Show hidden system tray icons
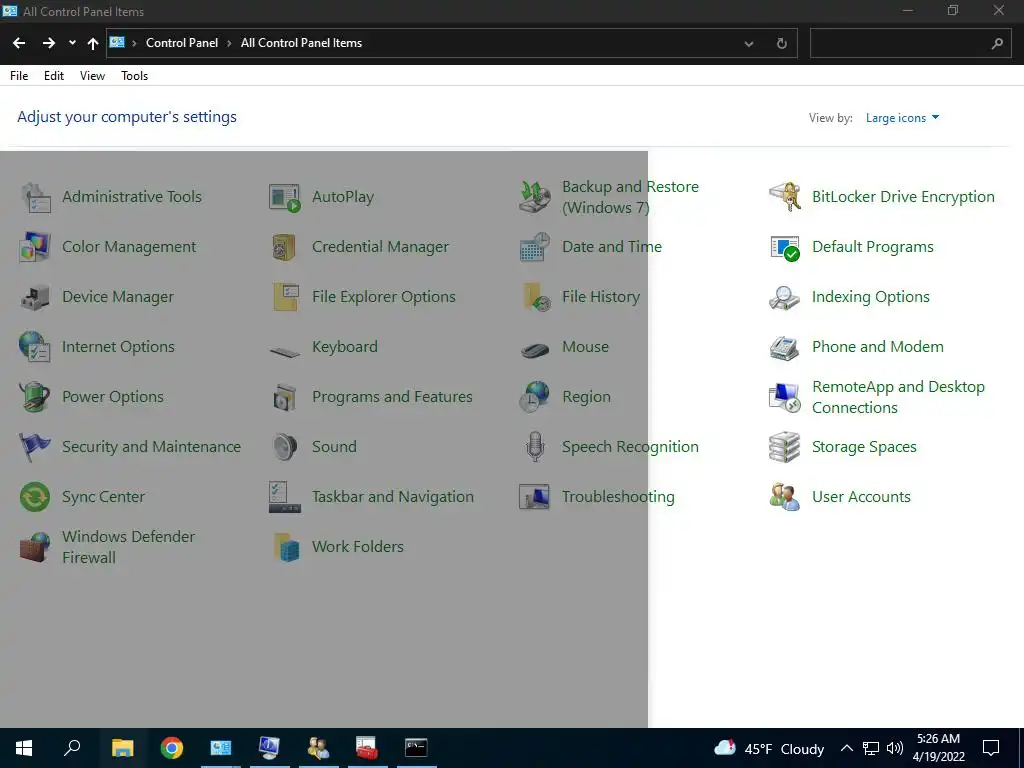The image size is (1024, 768). click(846, 748)
